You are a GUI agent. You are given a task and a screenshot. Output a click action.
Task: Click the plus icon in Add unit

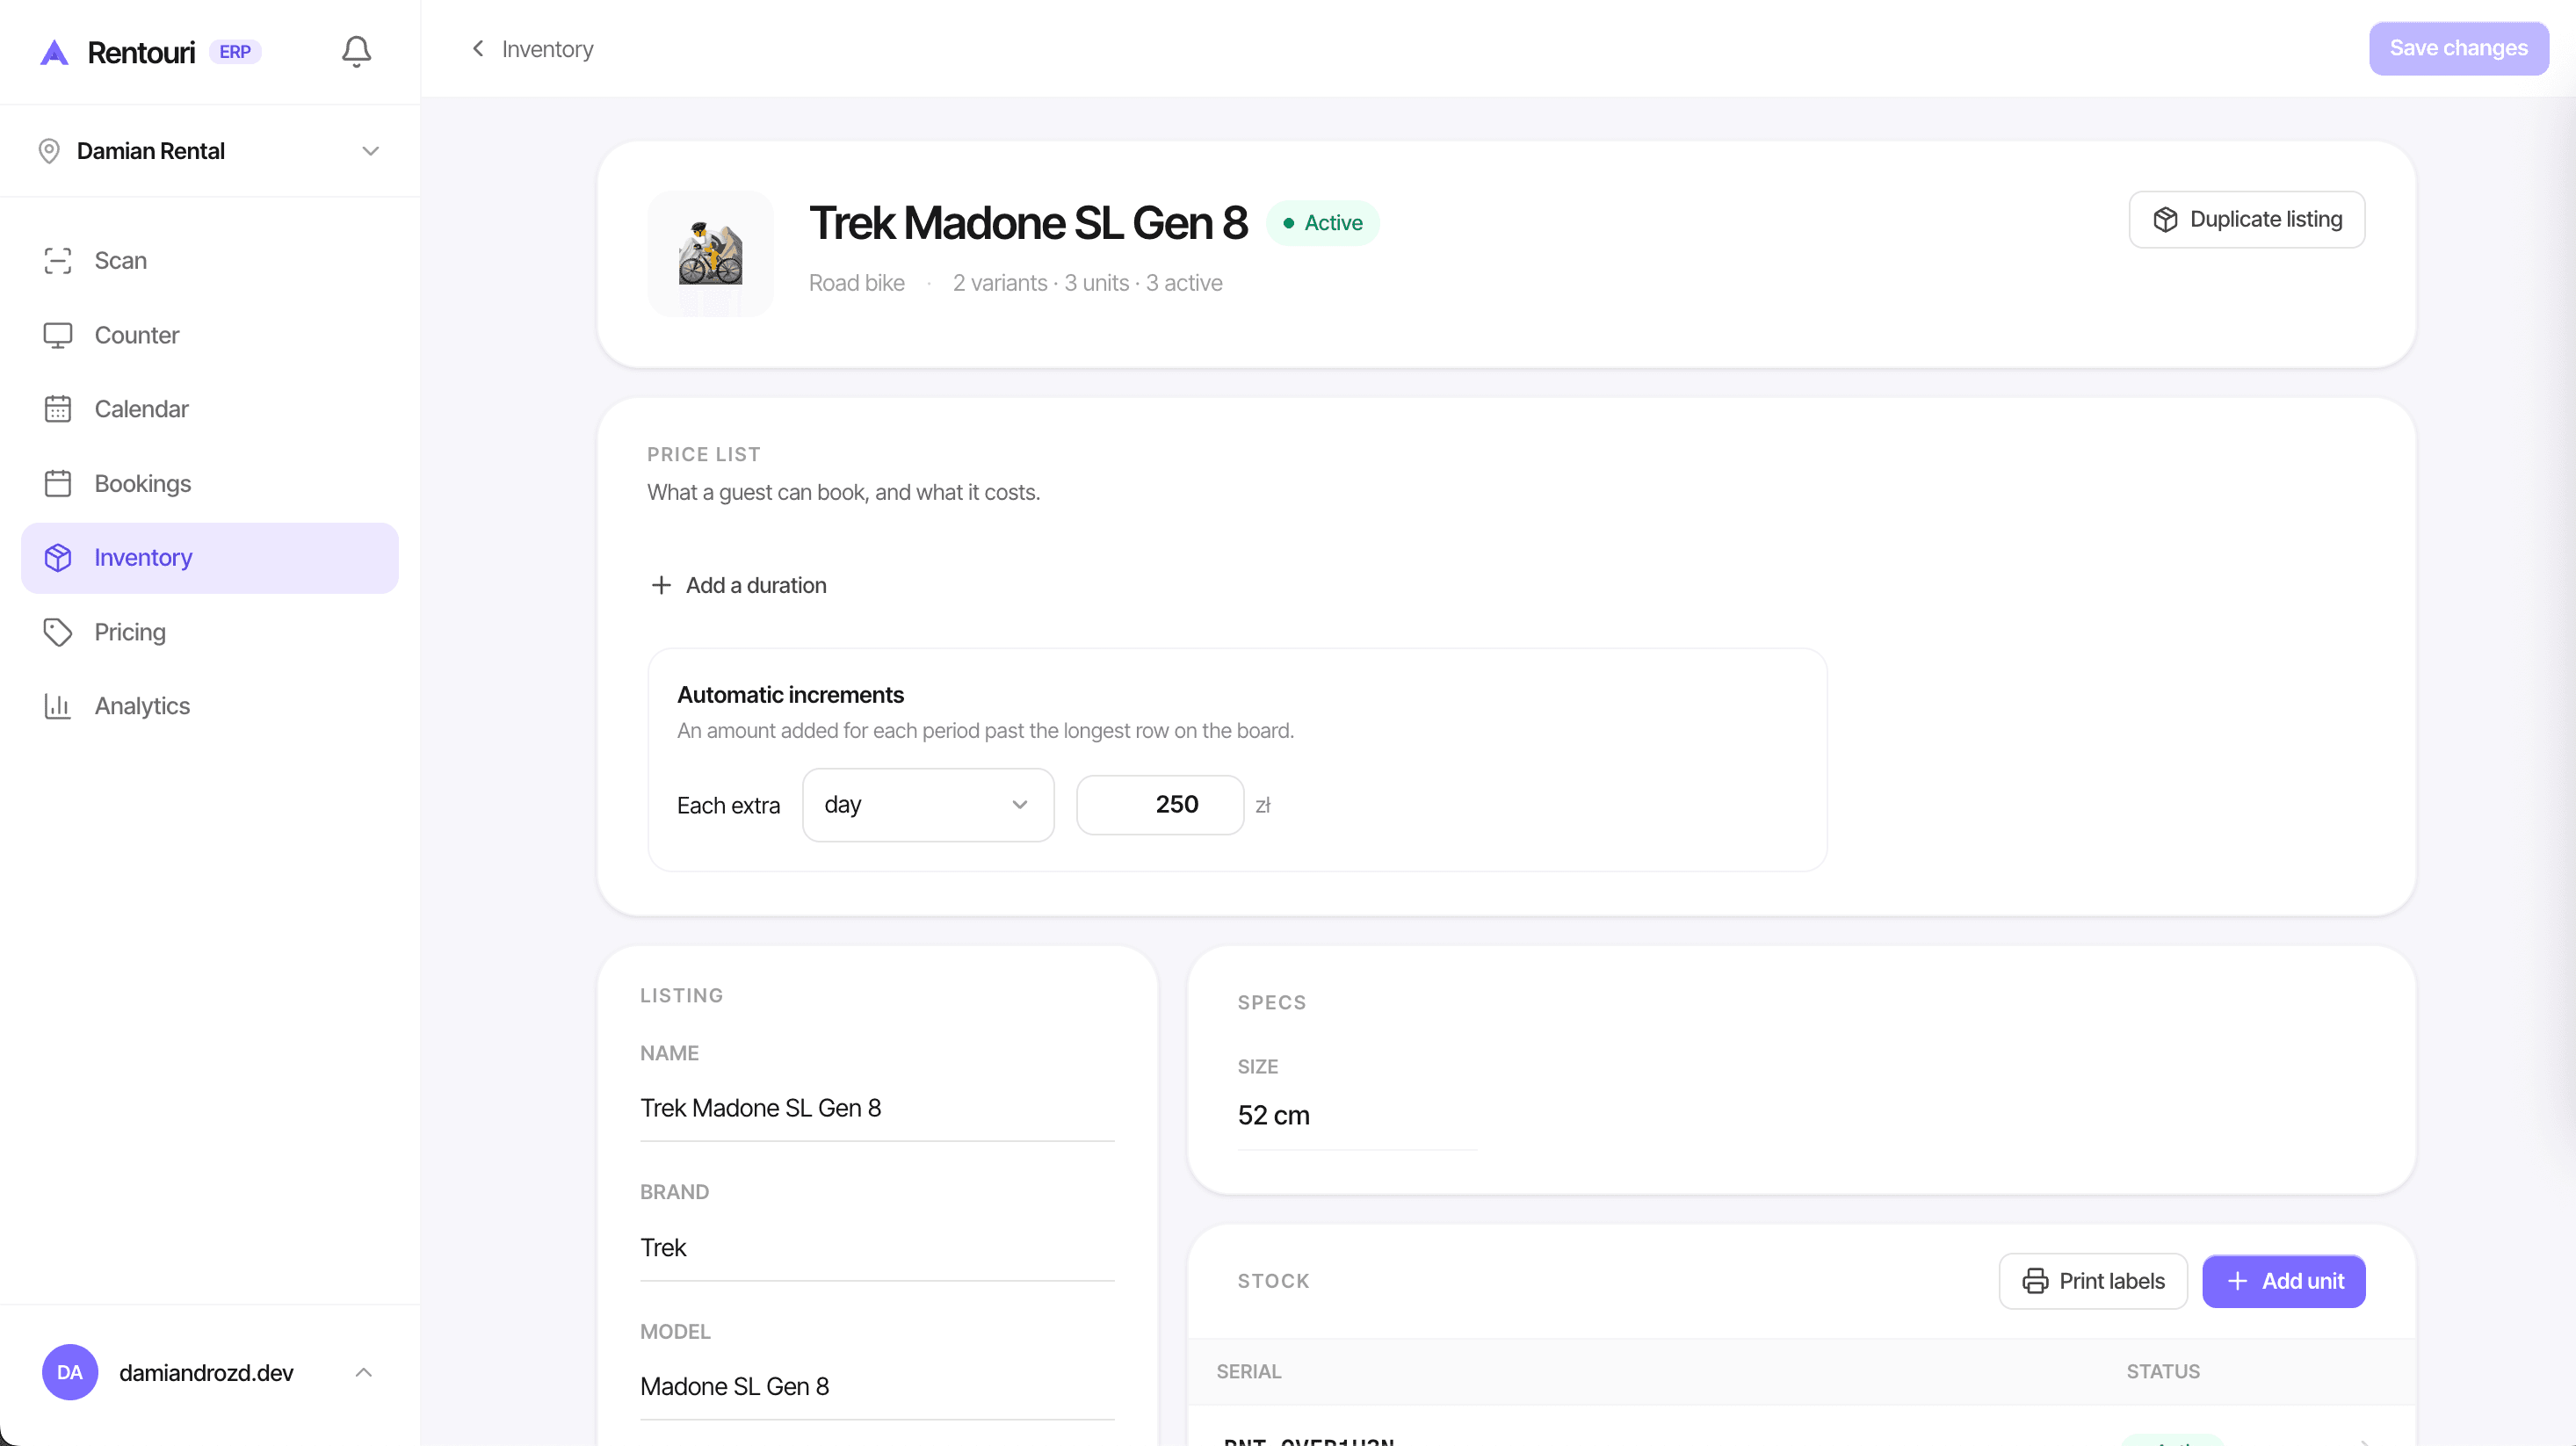[2238, 1281]
